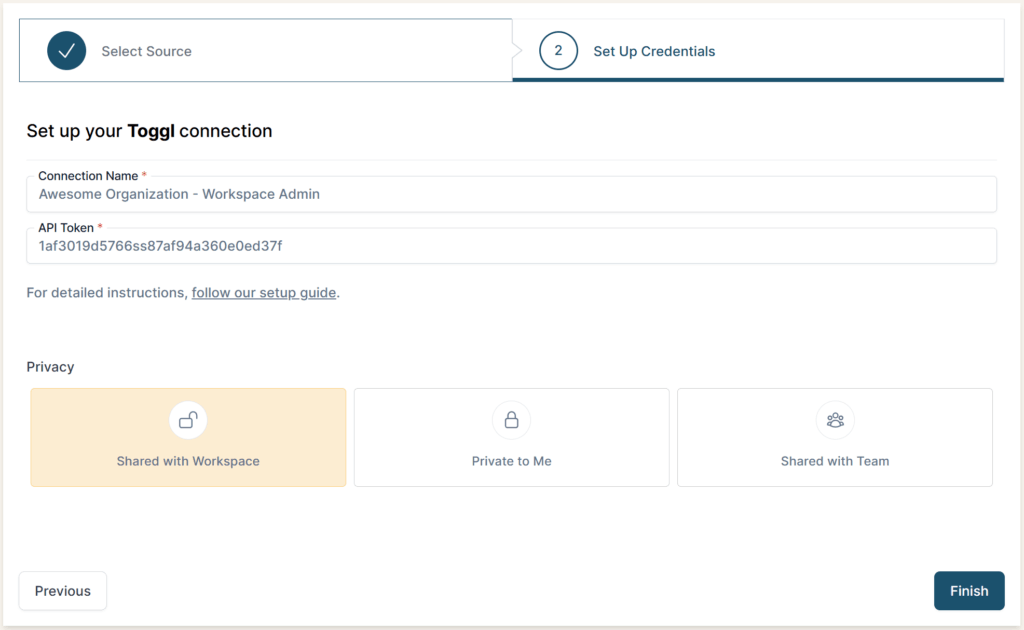The width and height of the screenshot is (1024, 630).
Task: Click the Previous button
Action: 63,591
